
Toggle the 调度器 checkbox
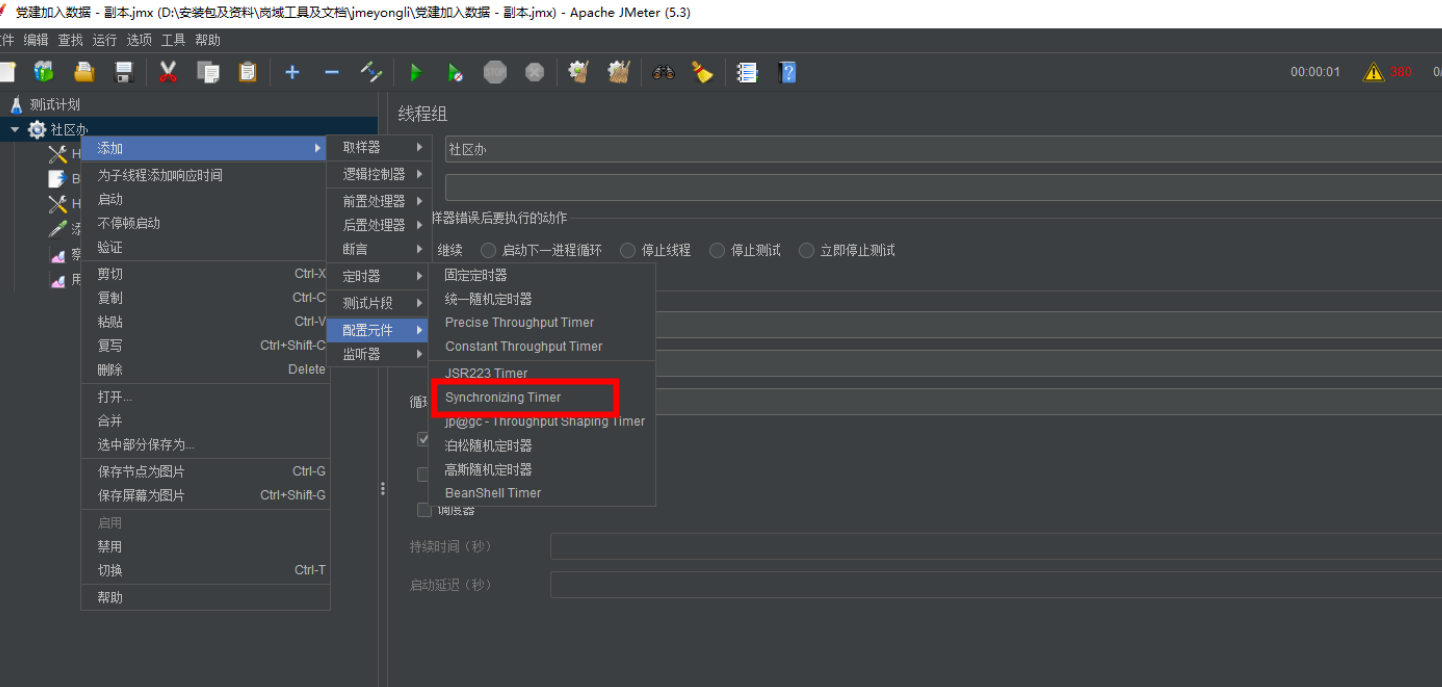(424, 511)
